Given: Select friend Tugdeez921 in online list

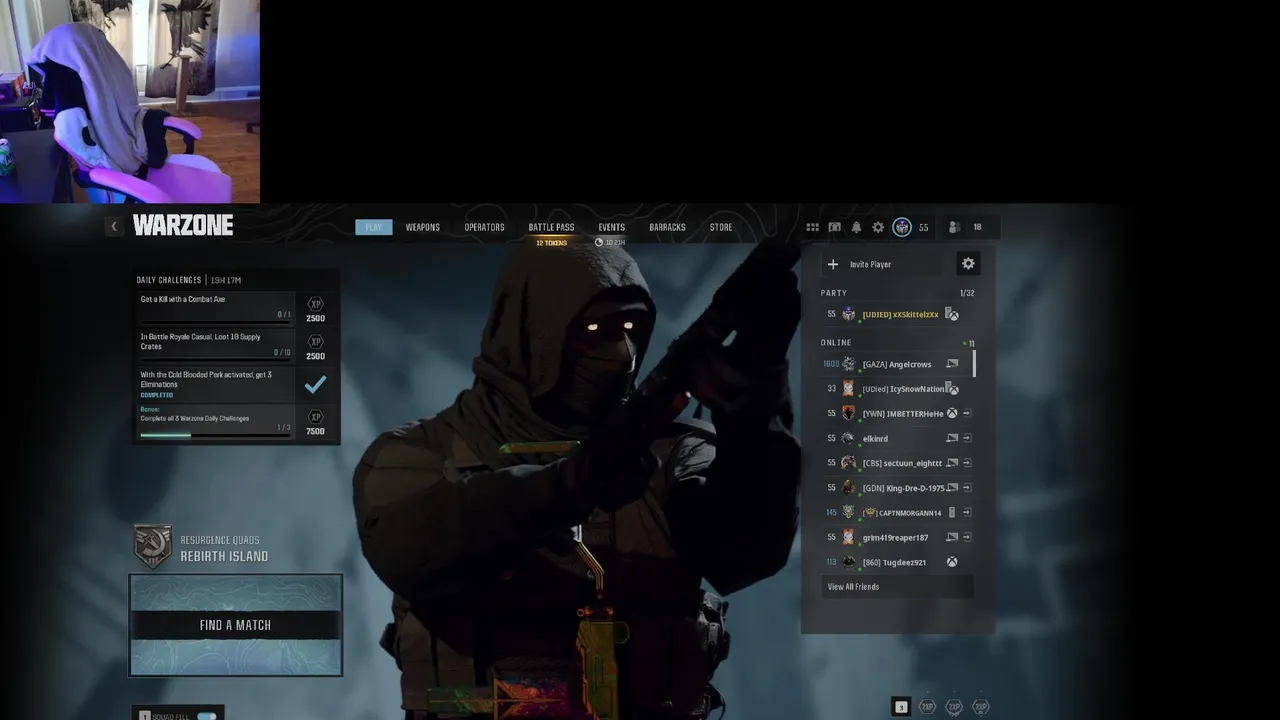Looking at the screenshot, I should click(896, 562).
